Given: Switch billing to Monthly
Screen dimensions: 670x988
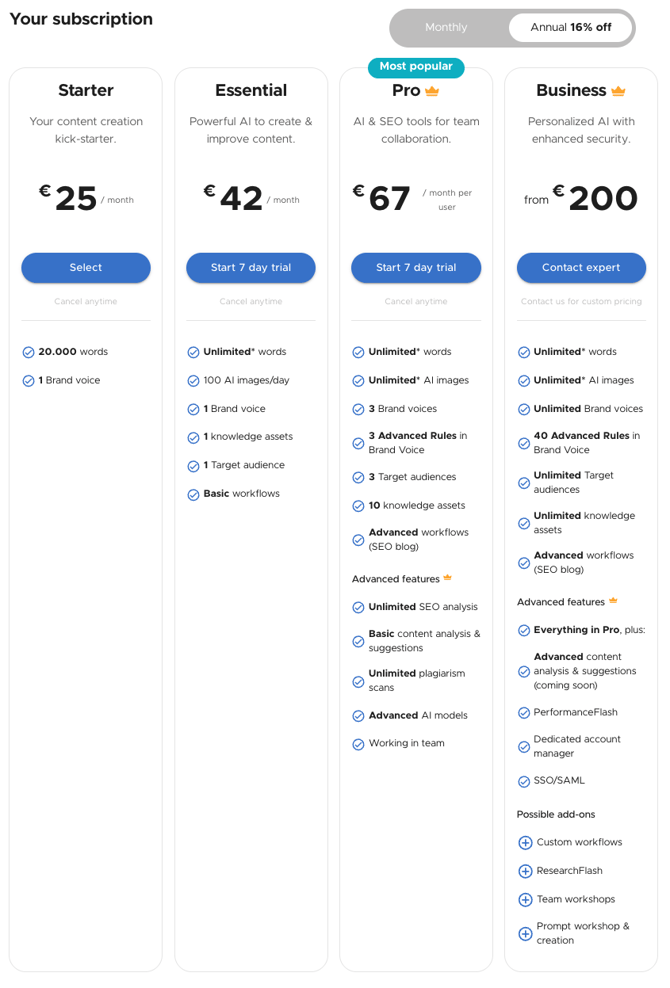Looking at the screenshot, I should pos(446,28).
